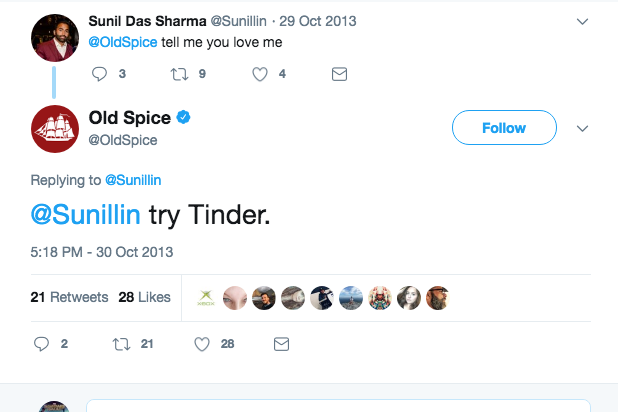Open the Xbox avatar among likers
Image resolution: width=618 pixels, height=412 pixels.
(x=207, y=297)
